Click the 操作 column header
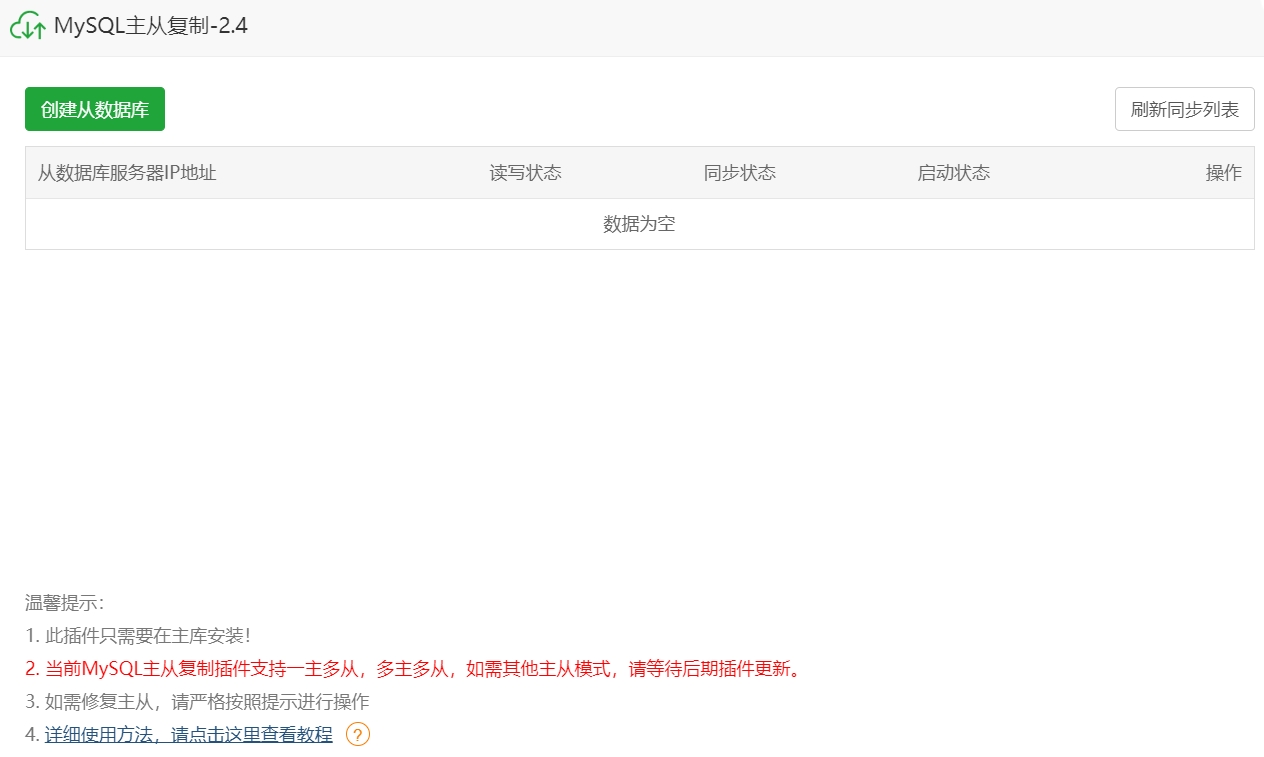This screenshot has width=1264, height=757. pyautogui.click(x=1224, y=172)
